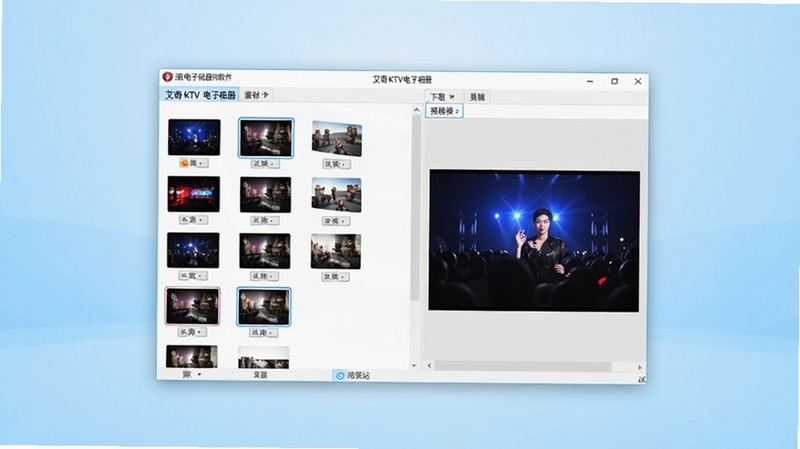Minimize the 艾奇KTV电子相册 window
The height and width of the screenshot is (449, 800).
(x=590, y=81)
